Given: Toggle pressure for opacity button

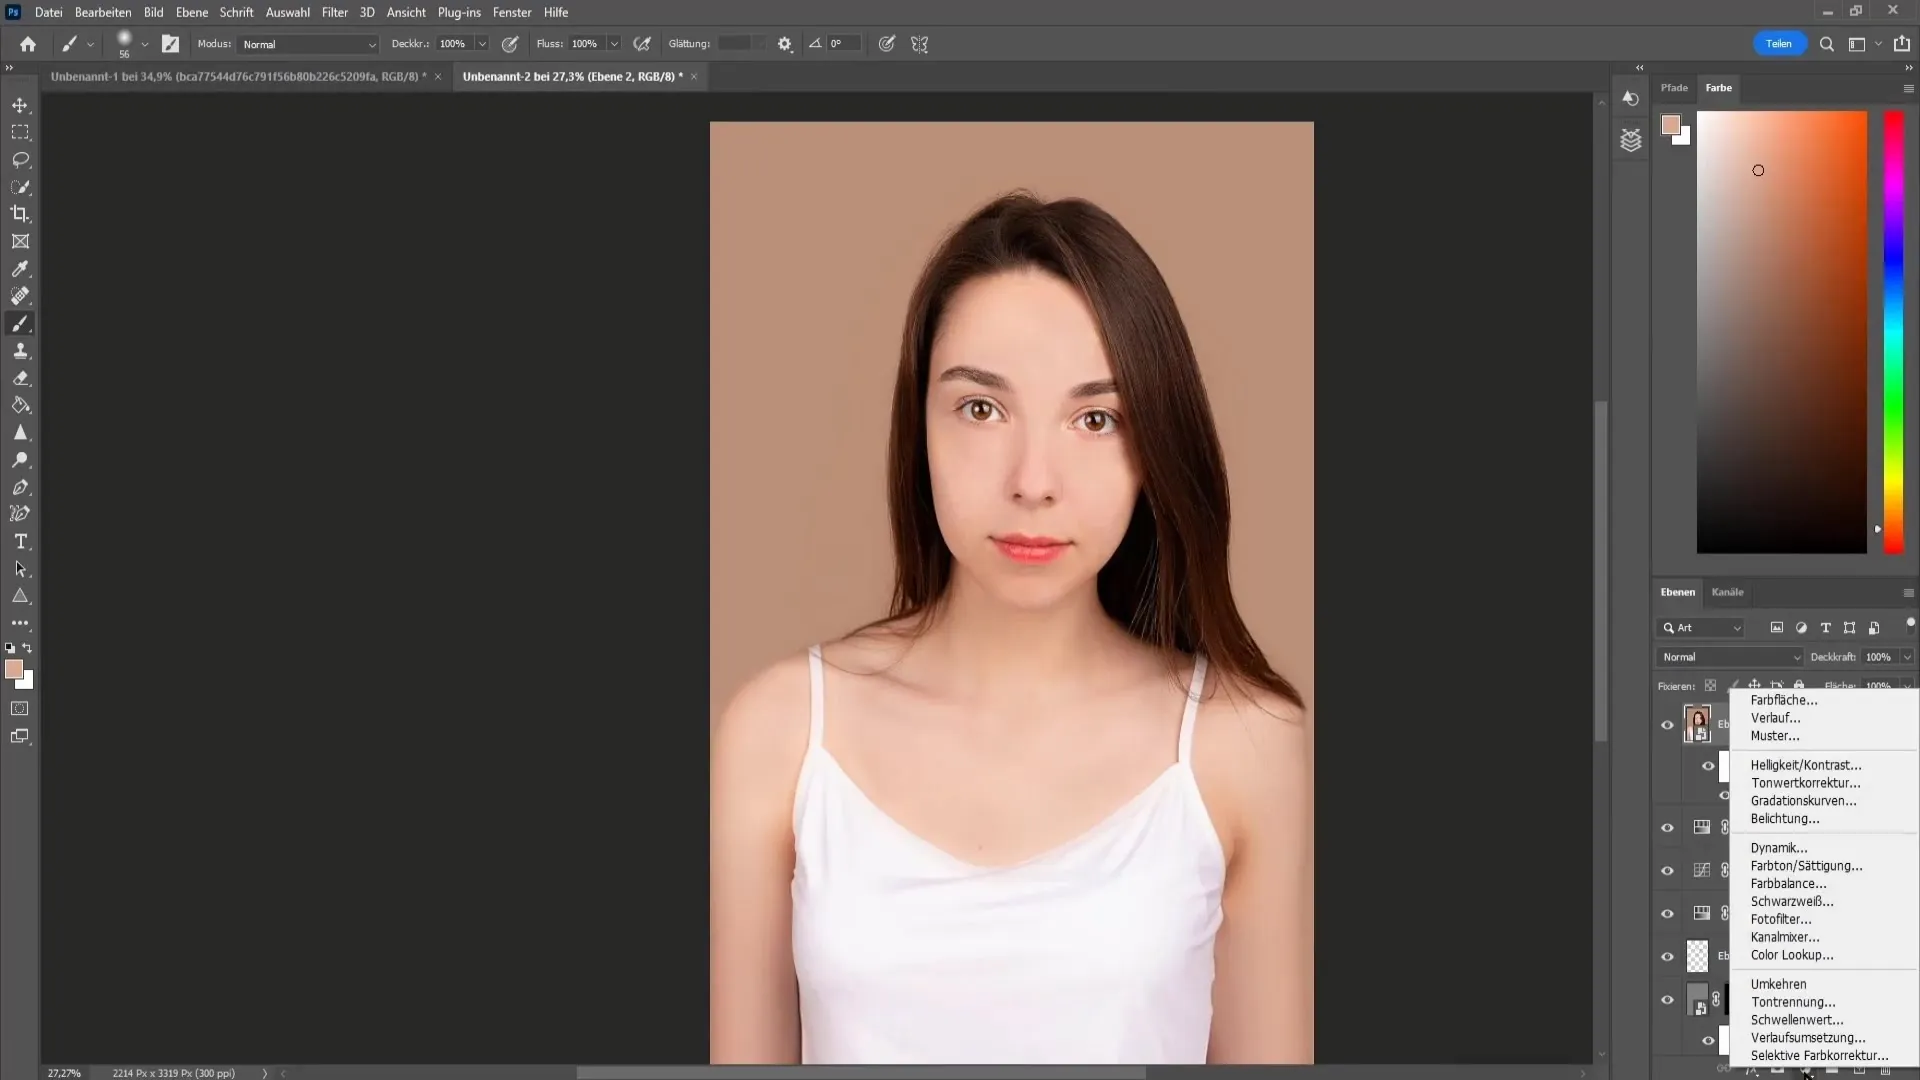Looking at the screenshot, I should tap(510, 44).
